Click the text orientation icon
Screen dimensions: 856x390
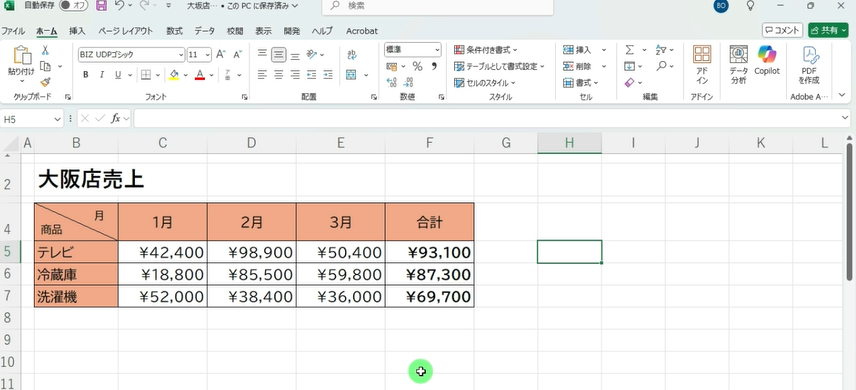tap(312, 54)
